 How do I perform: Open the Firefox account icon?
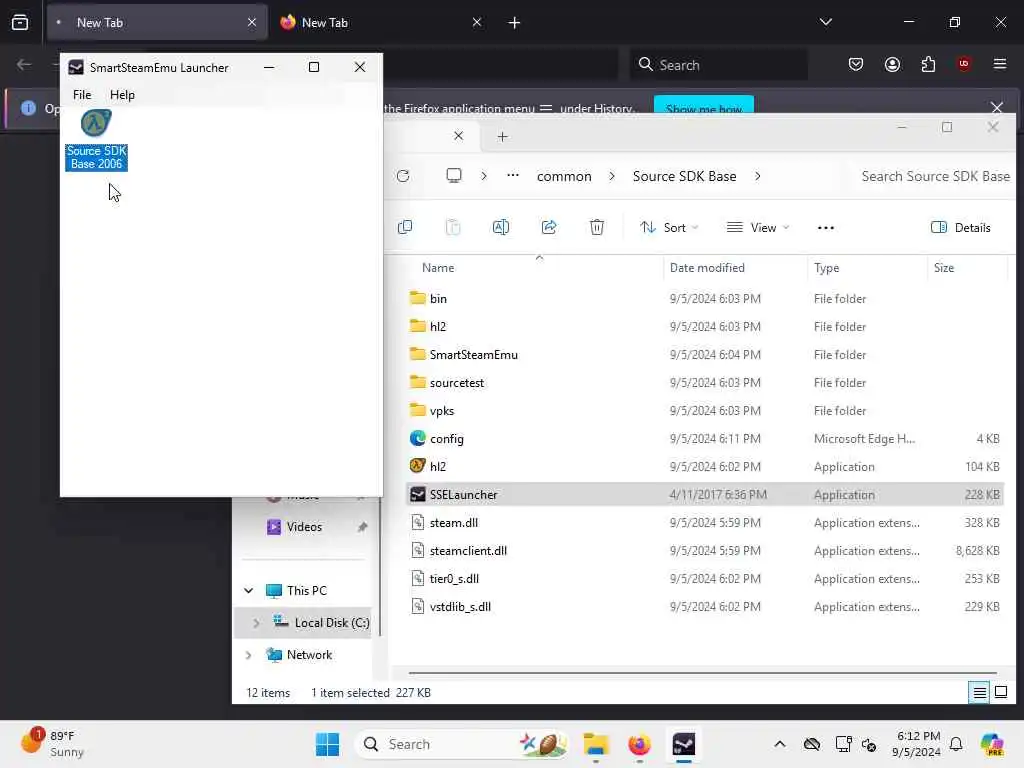click(x=892, y=64)
